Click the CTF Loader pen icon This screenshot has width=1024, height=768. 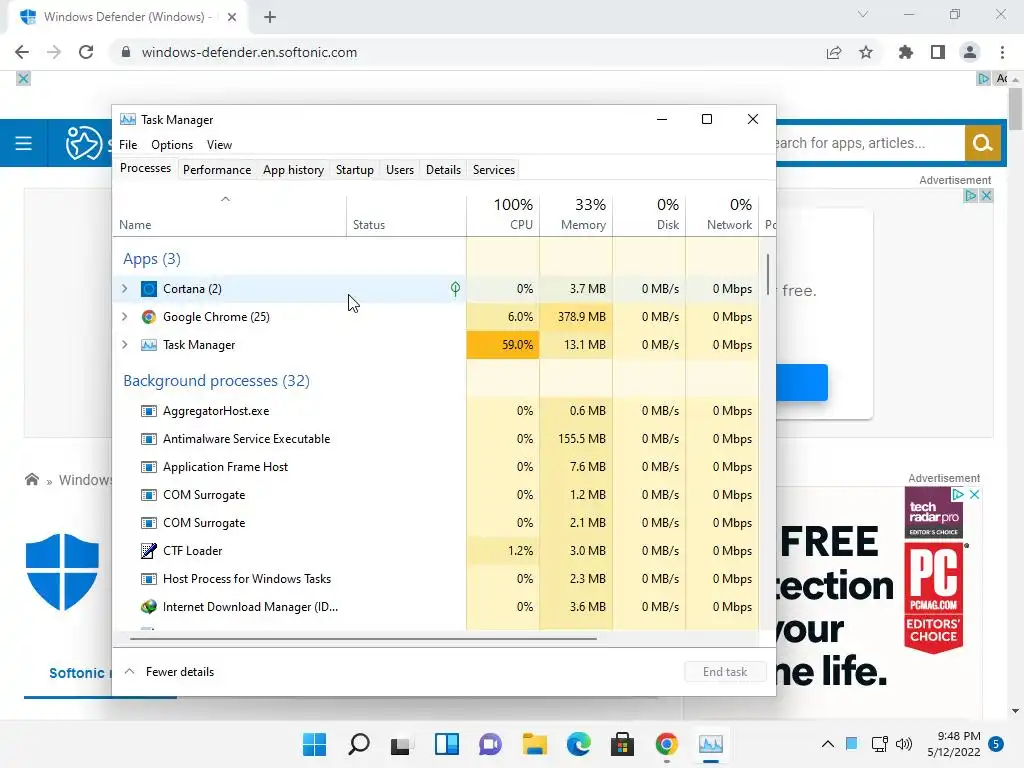(149, 551)
